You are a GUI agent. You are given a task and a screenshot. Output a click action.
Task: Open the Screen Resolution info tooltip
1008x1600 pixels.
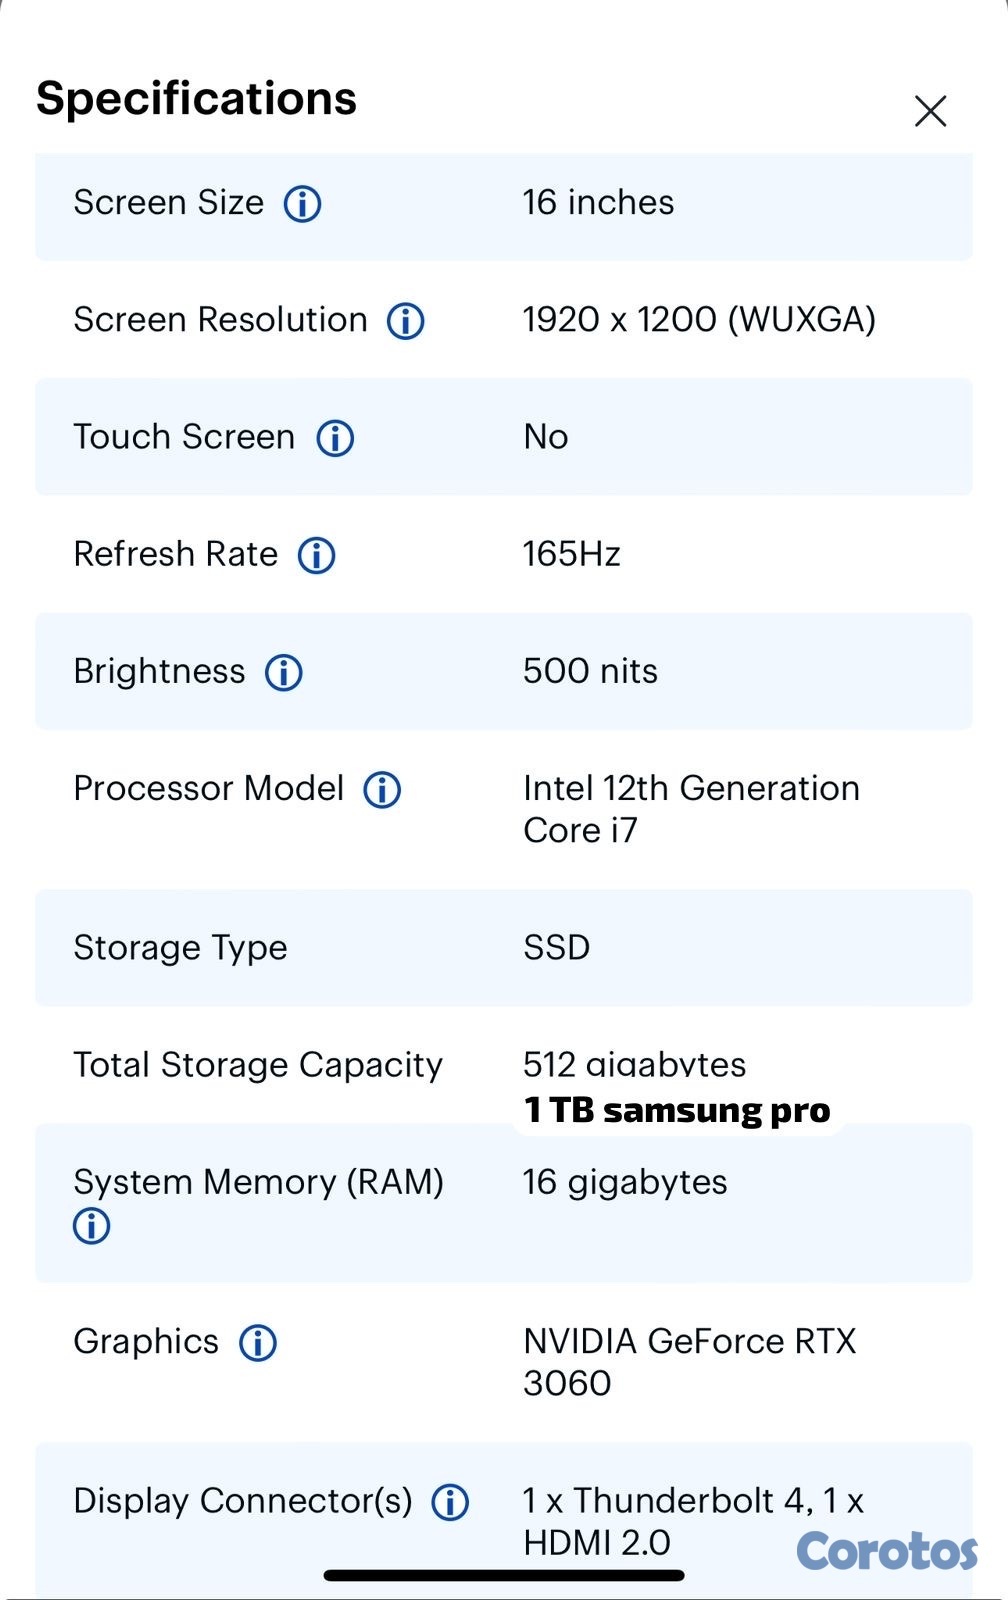(405, 321)
